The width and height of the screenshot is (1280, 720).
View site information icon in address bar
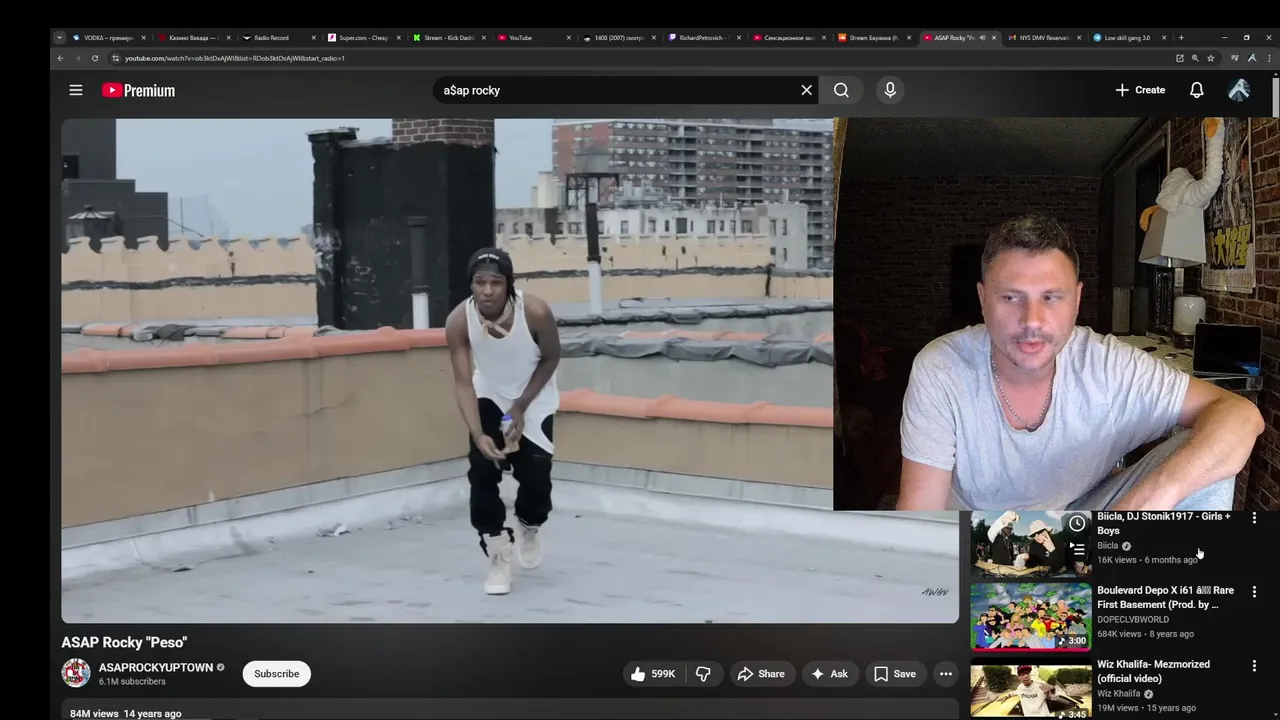coord(116,58)
